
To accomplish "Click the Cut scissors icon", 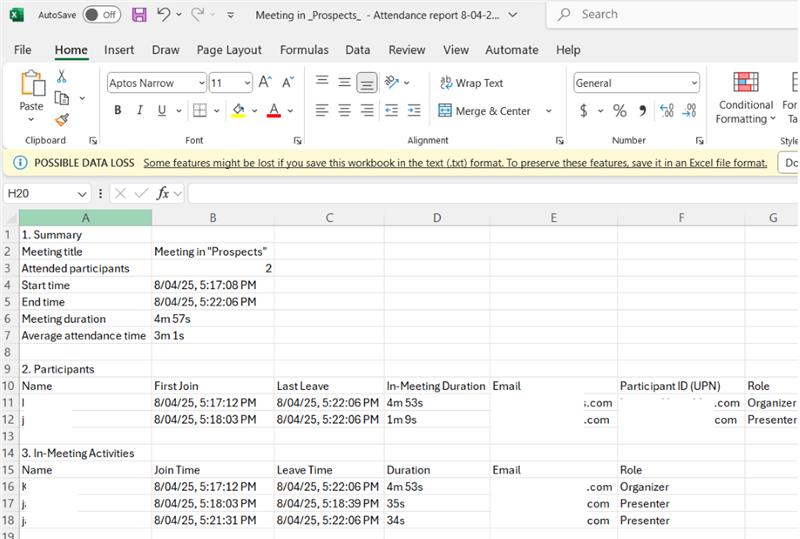I will click(62, 77).
